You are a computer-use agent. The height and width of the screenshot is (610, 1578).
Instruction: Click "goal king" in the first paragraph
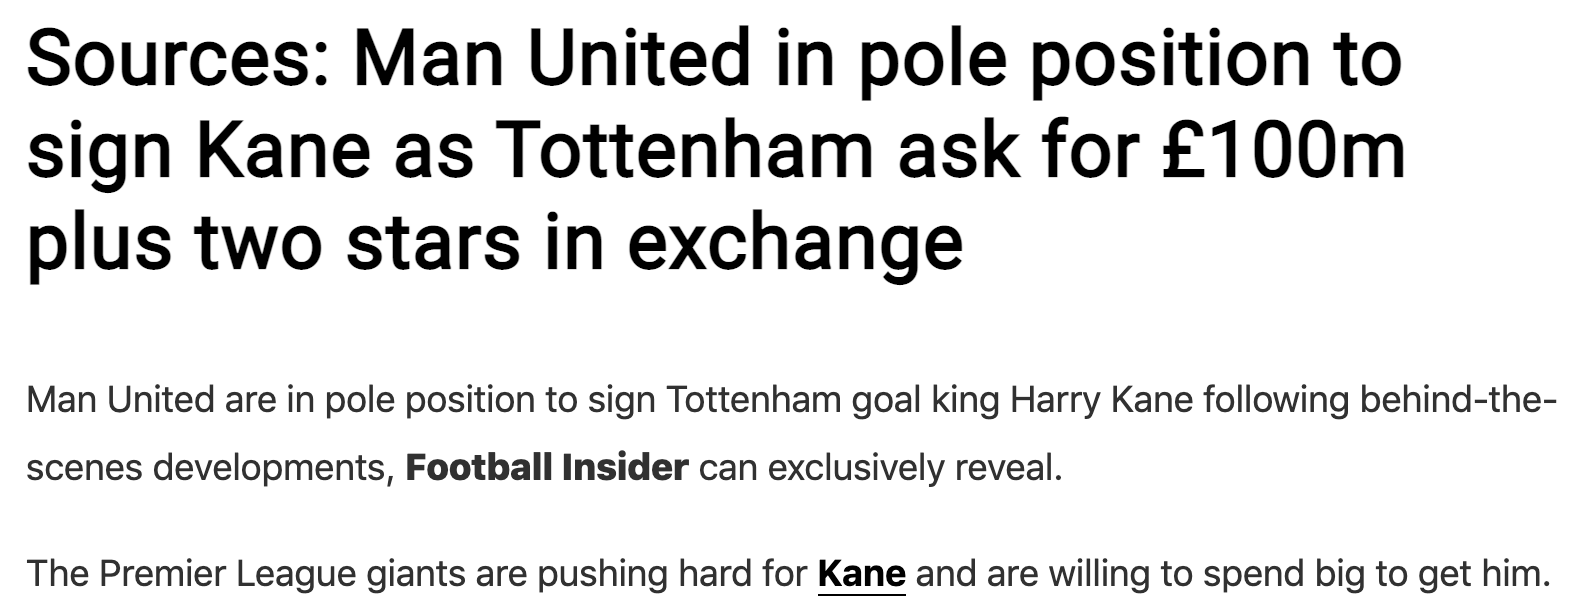[x=925, y=400]
